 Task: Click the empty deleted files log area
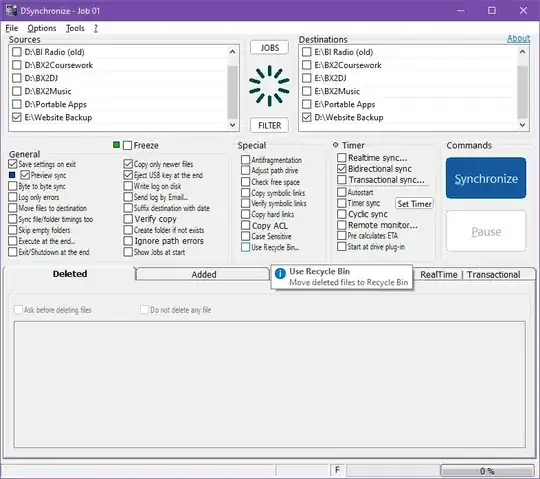click(x=270, y=384)
